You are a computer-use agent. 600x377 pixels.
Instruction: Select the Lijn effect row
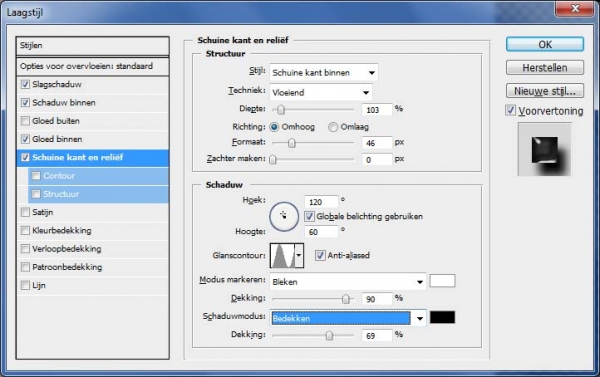point(93,285)
